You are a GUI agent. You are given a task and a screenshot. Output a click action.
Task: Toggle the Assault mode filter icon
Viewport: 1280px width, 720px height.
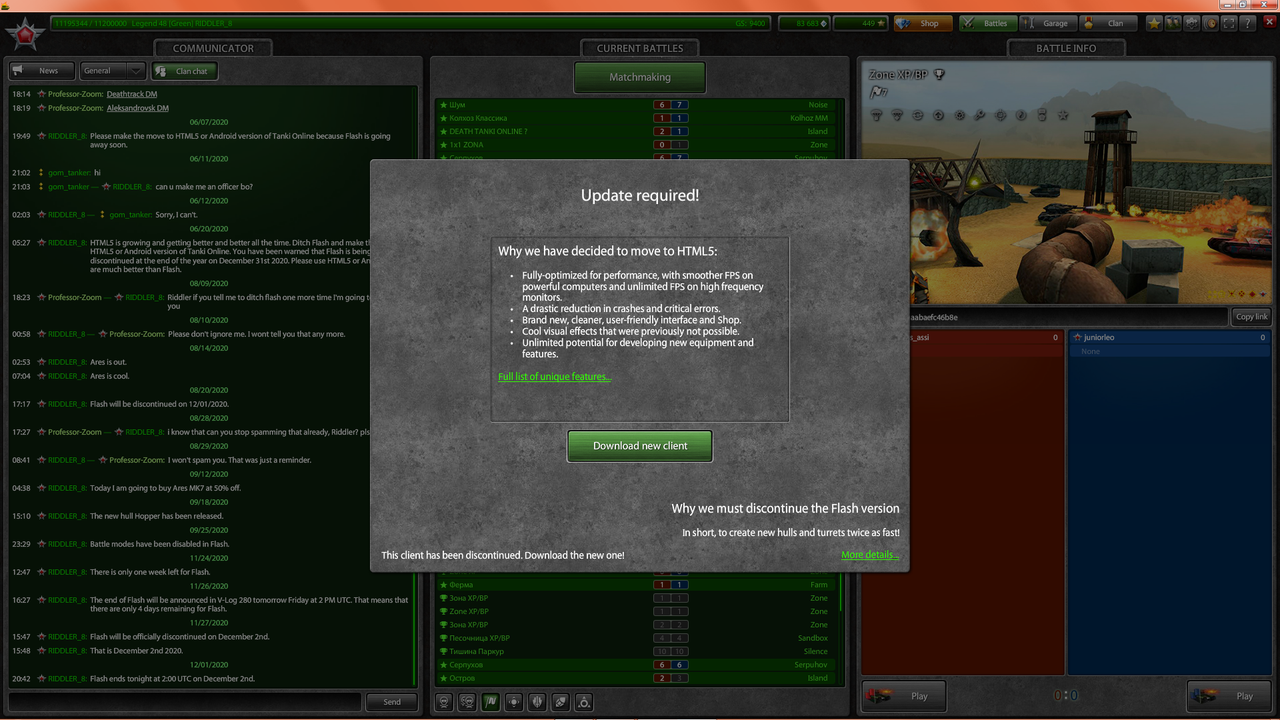tap(537, 702)
